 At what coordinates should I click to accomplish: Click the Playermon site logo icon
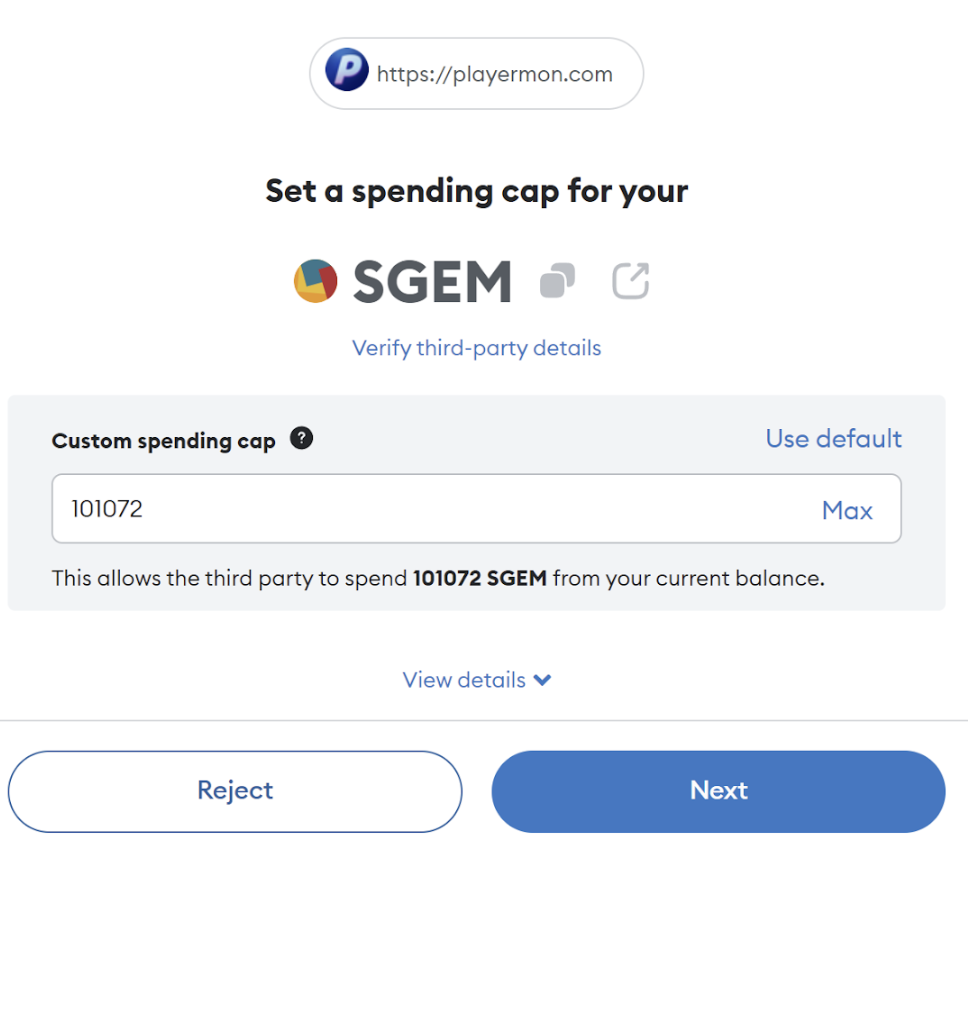tap(347, 72)
